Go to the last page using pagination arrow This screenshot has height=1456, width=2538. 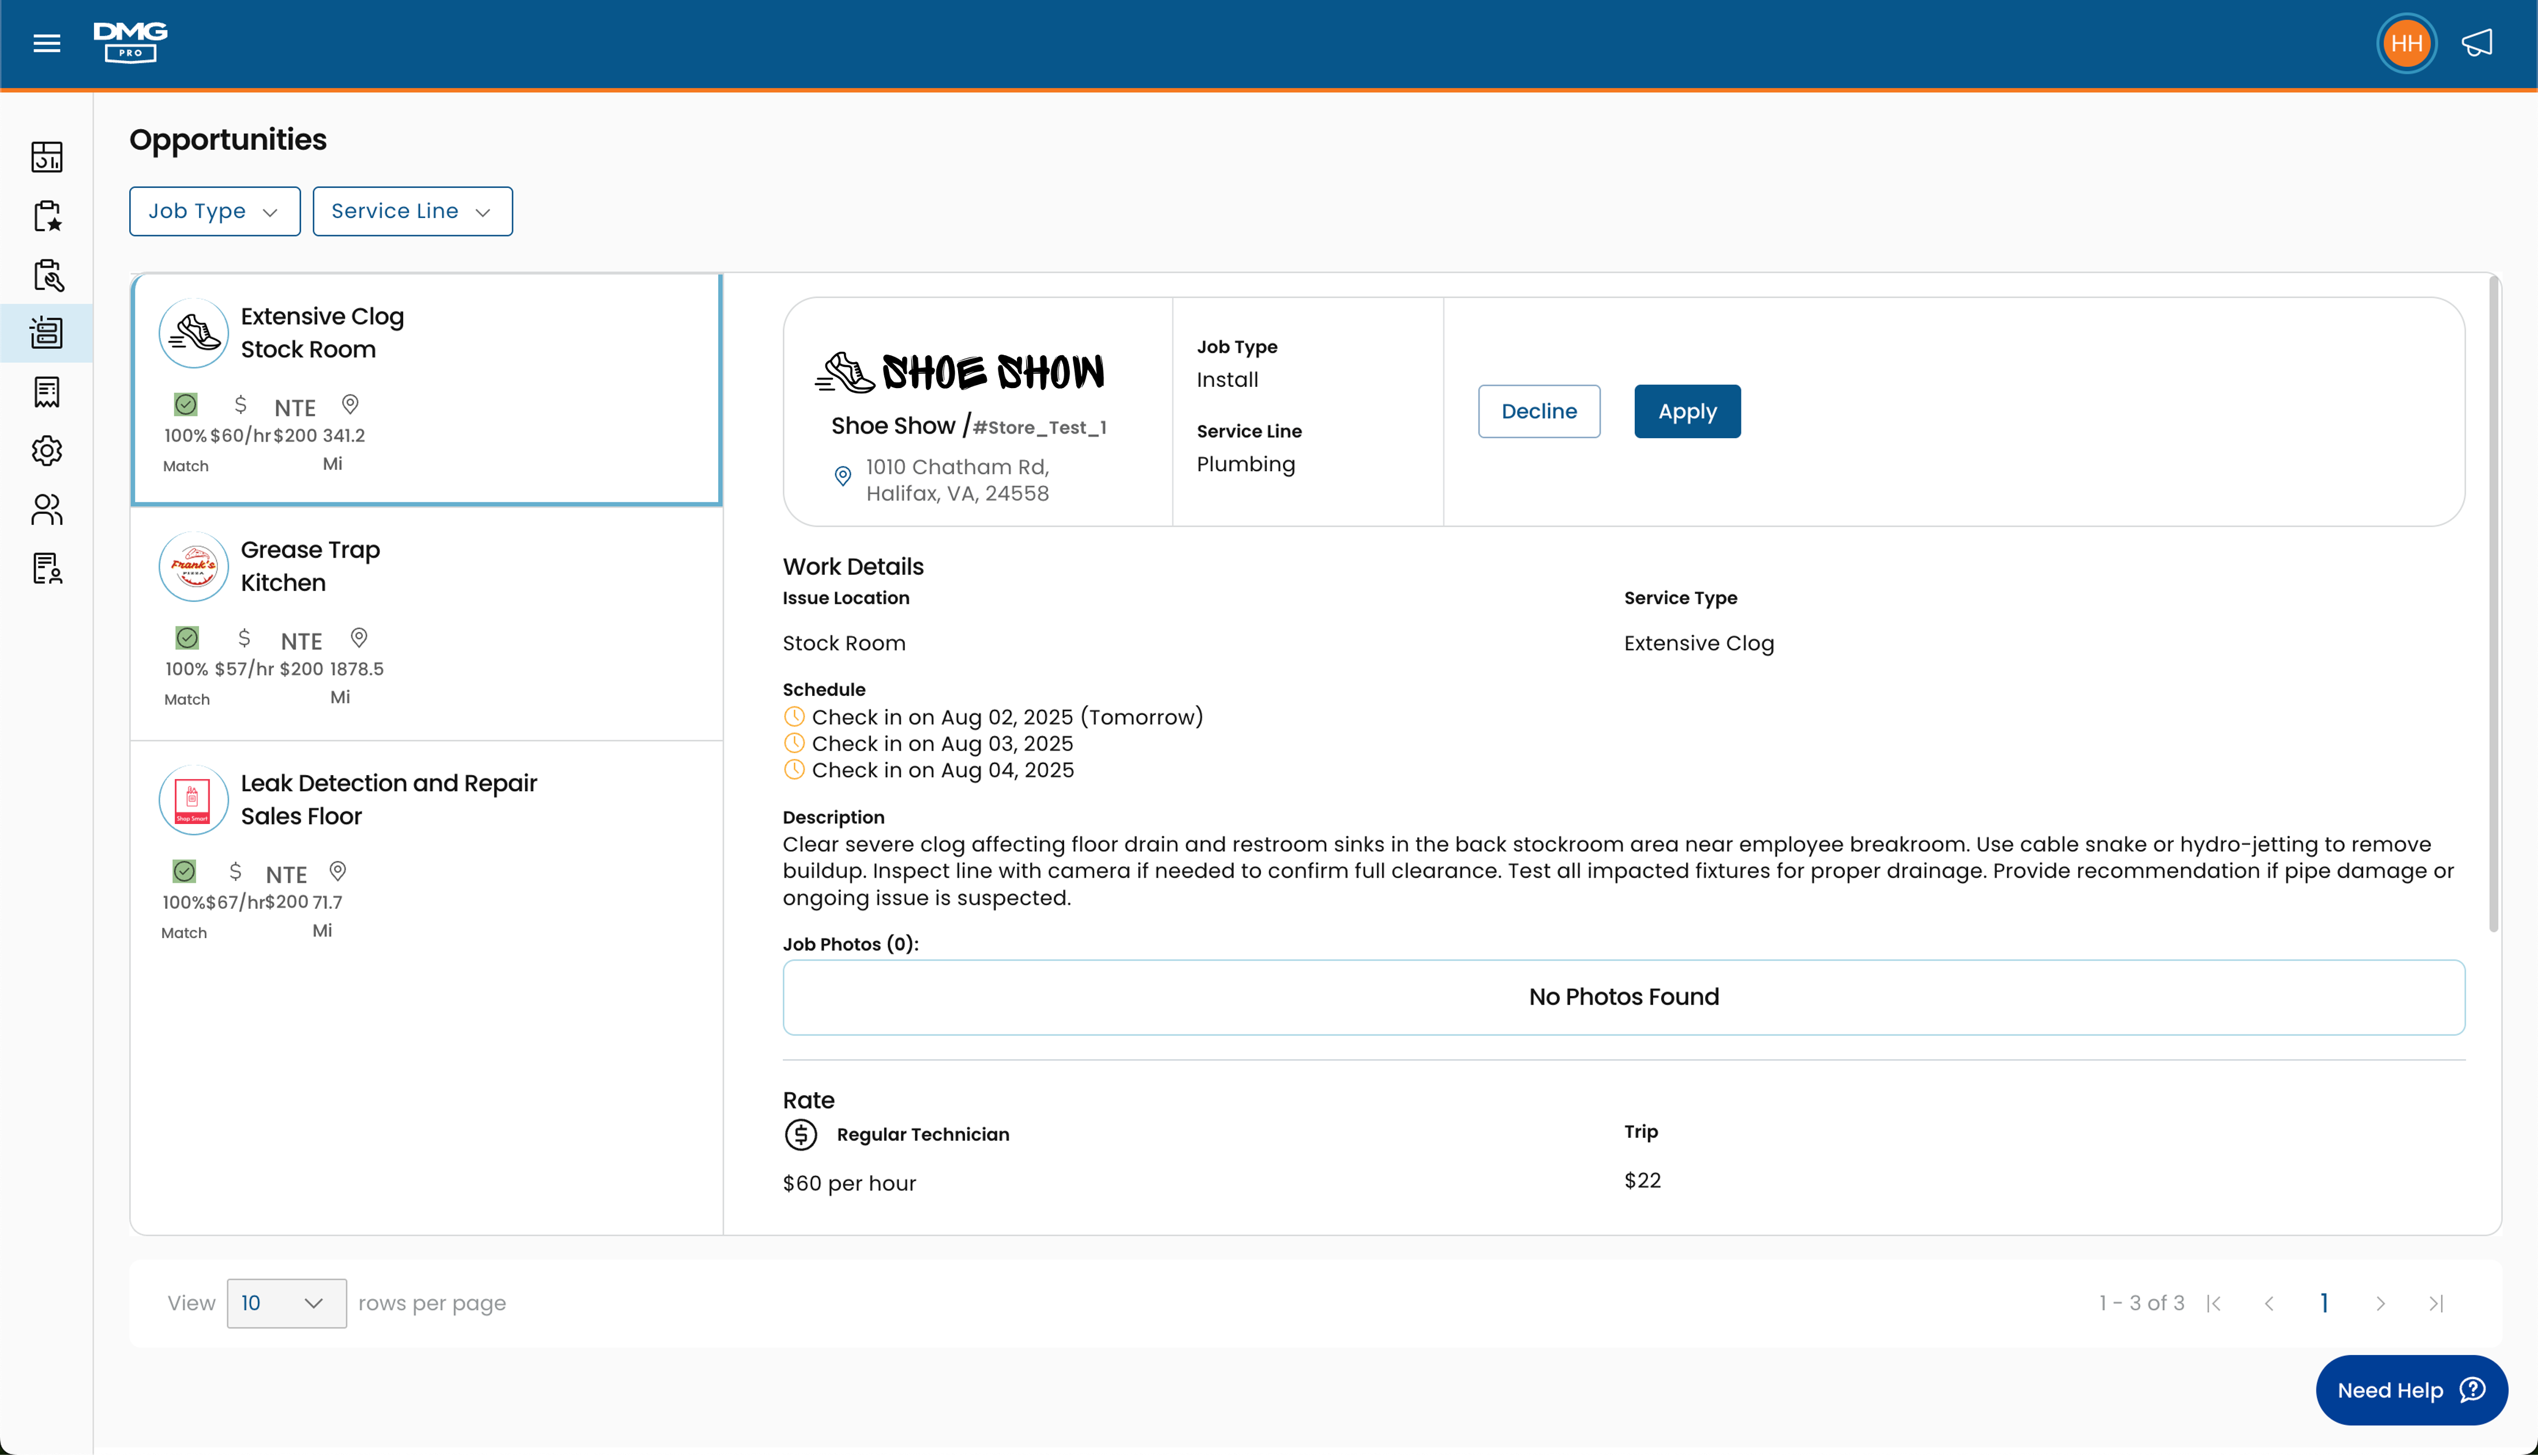(2436, 1303)
